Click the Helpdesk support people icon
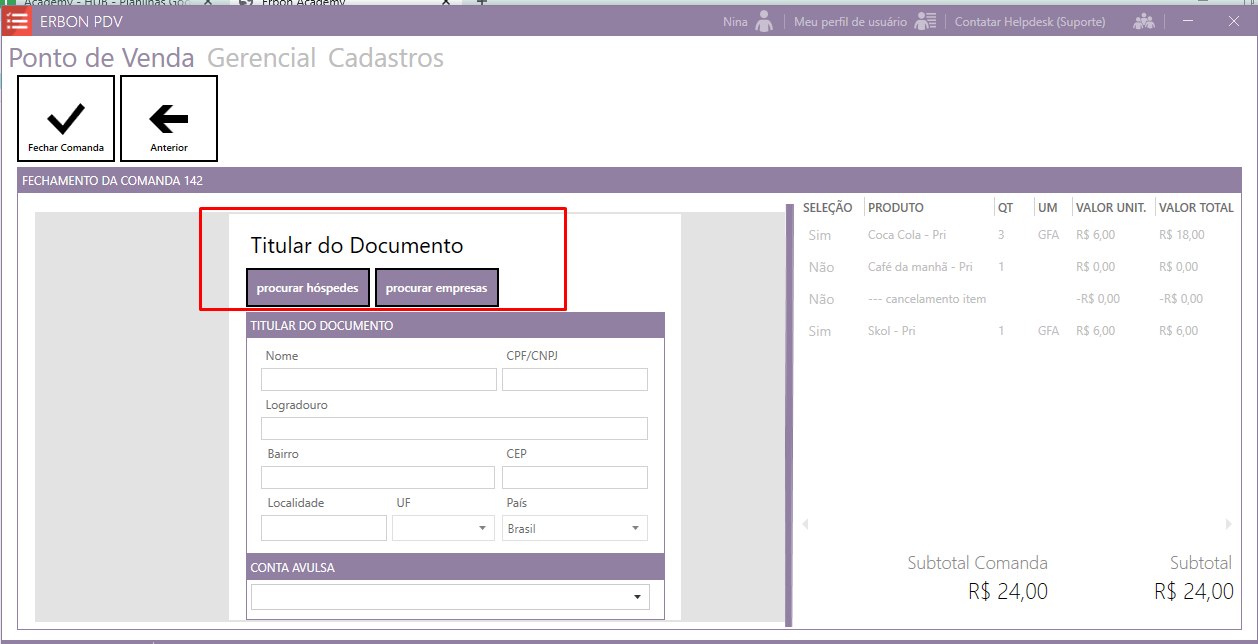1258x644 pixels. [1143, 21]
